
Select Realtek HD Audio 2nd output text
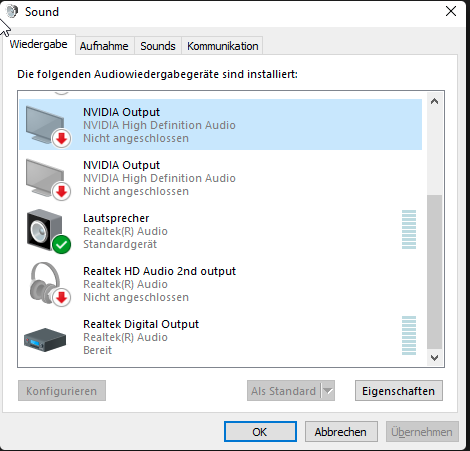click(159, 271)
